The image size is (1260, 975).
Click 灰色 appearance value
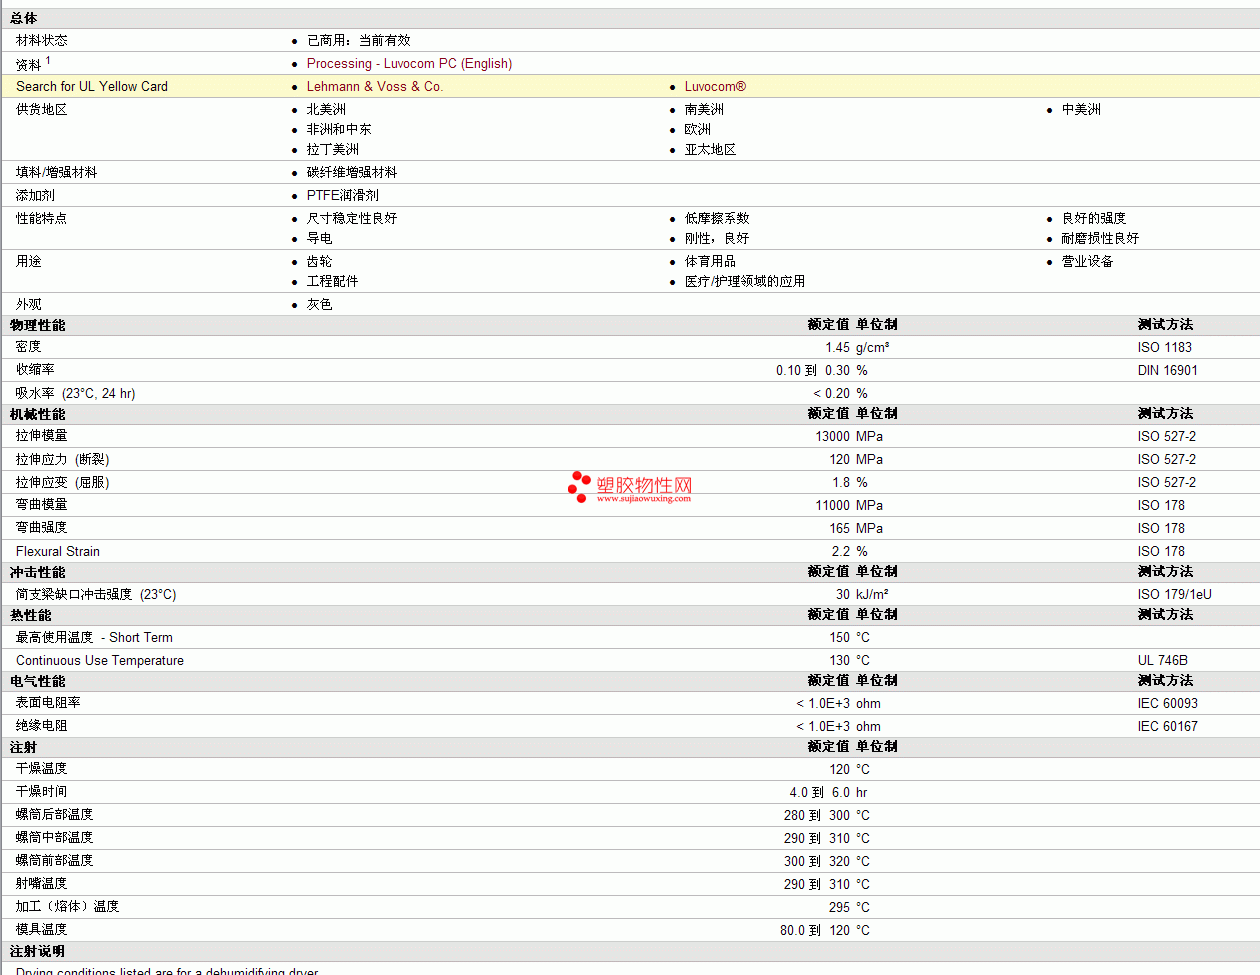pyautogui.click(x=319, y=304)
